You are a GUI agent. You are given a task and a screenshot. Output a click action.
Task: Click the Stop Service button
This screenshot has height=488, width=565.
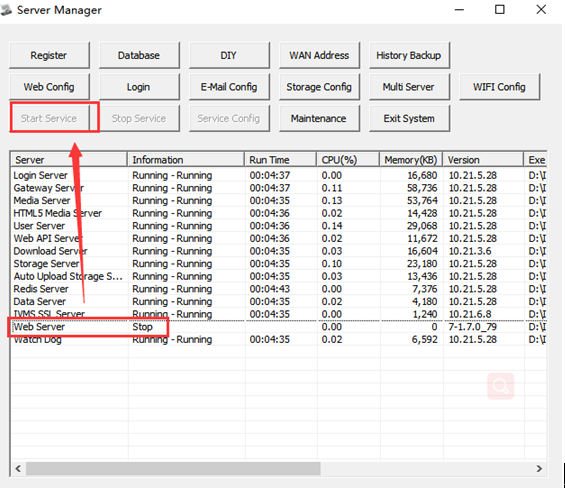139,119
